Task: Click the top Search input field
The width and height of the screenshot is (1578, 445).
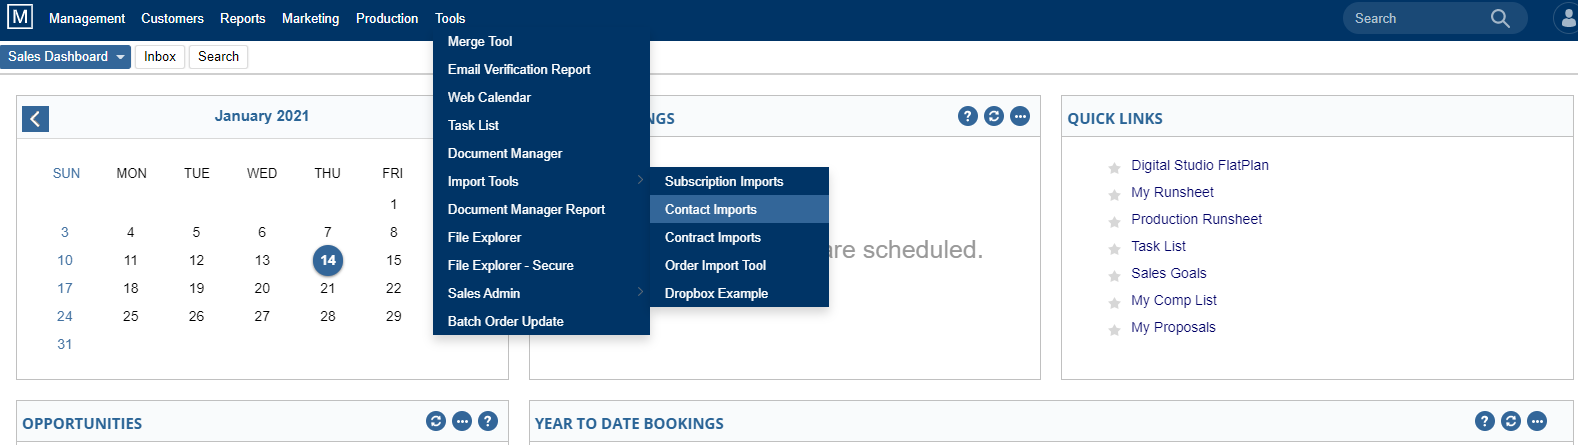Action: point(1418,18)
